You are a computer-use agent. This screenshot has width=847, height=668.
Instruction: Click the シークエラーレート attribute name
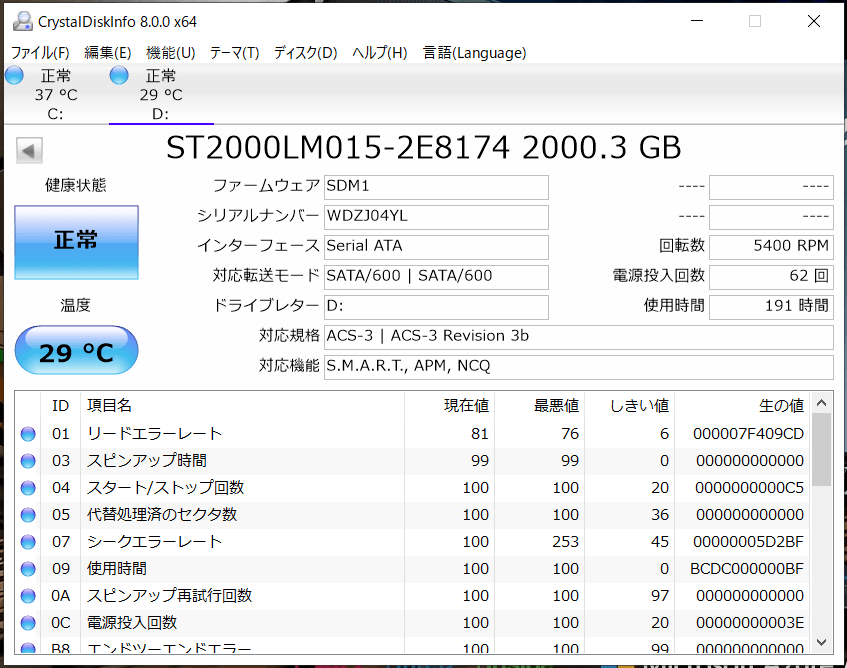point(154,542)
